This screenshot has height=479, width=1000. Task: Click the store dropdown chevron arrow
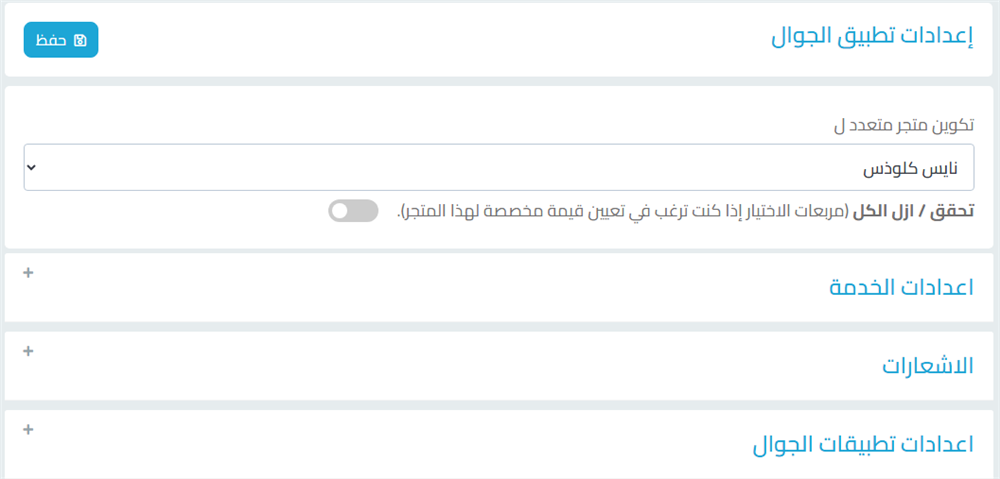point(32,167)
